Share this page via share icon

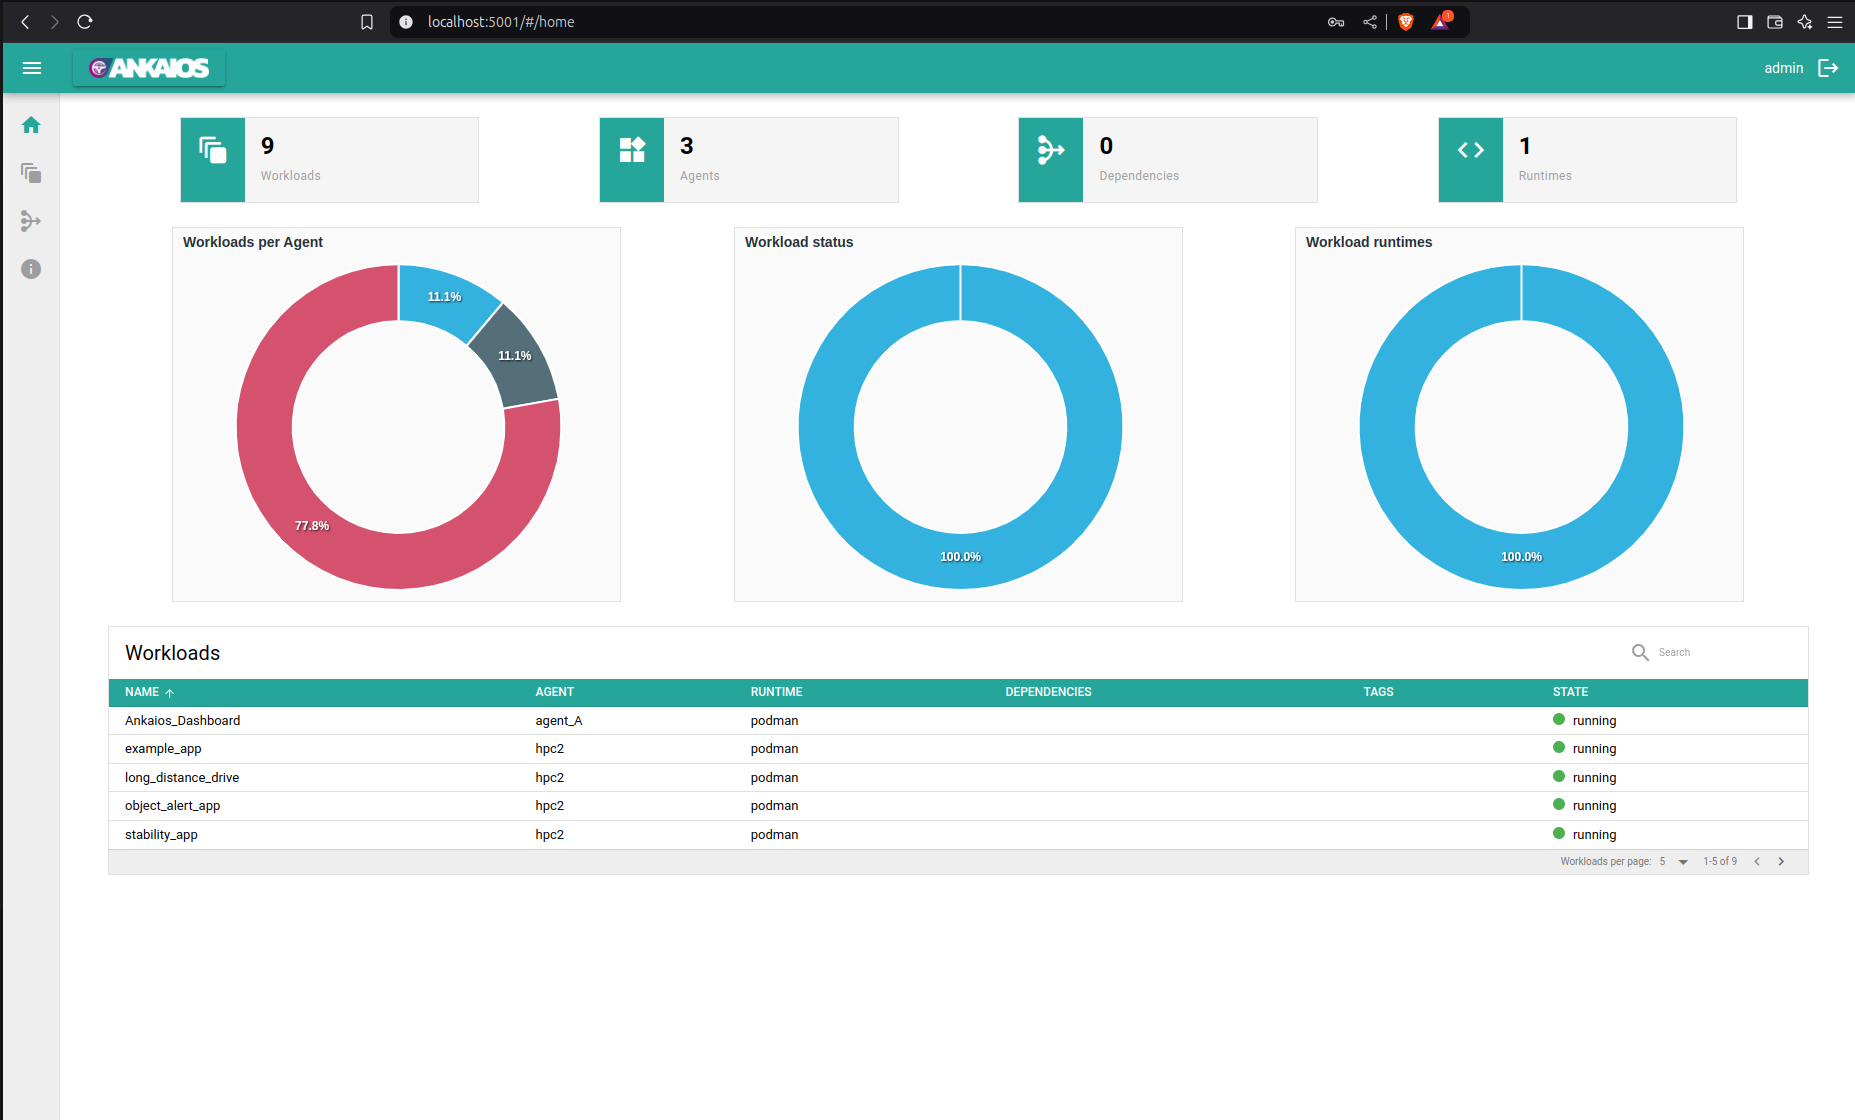click(x=1370, y=22)
